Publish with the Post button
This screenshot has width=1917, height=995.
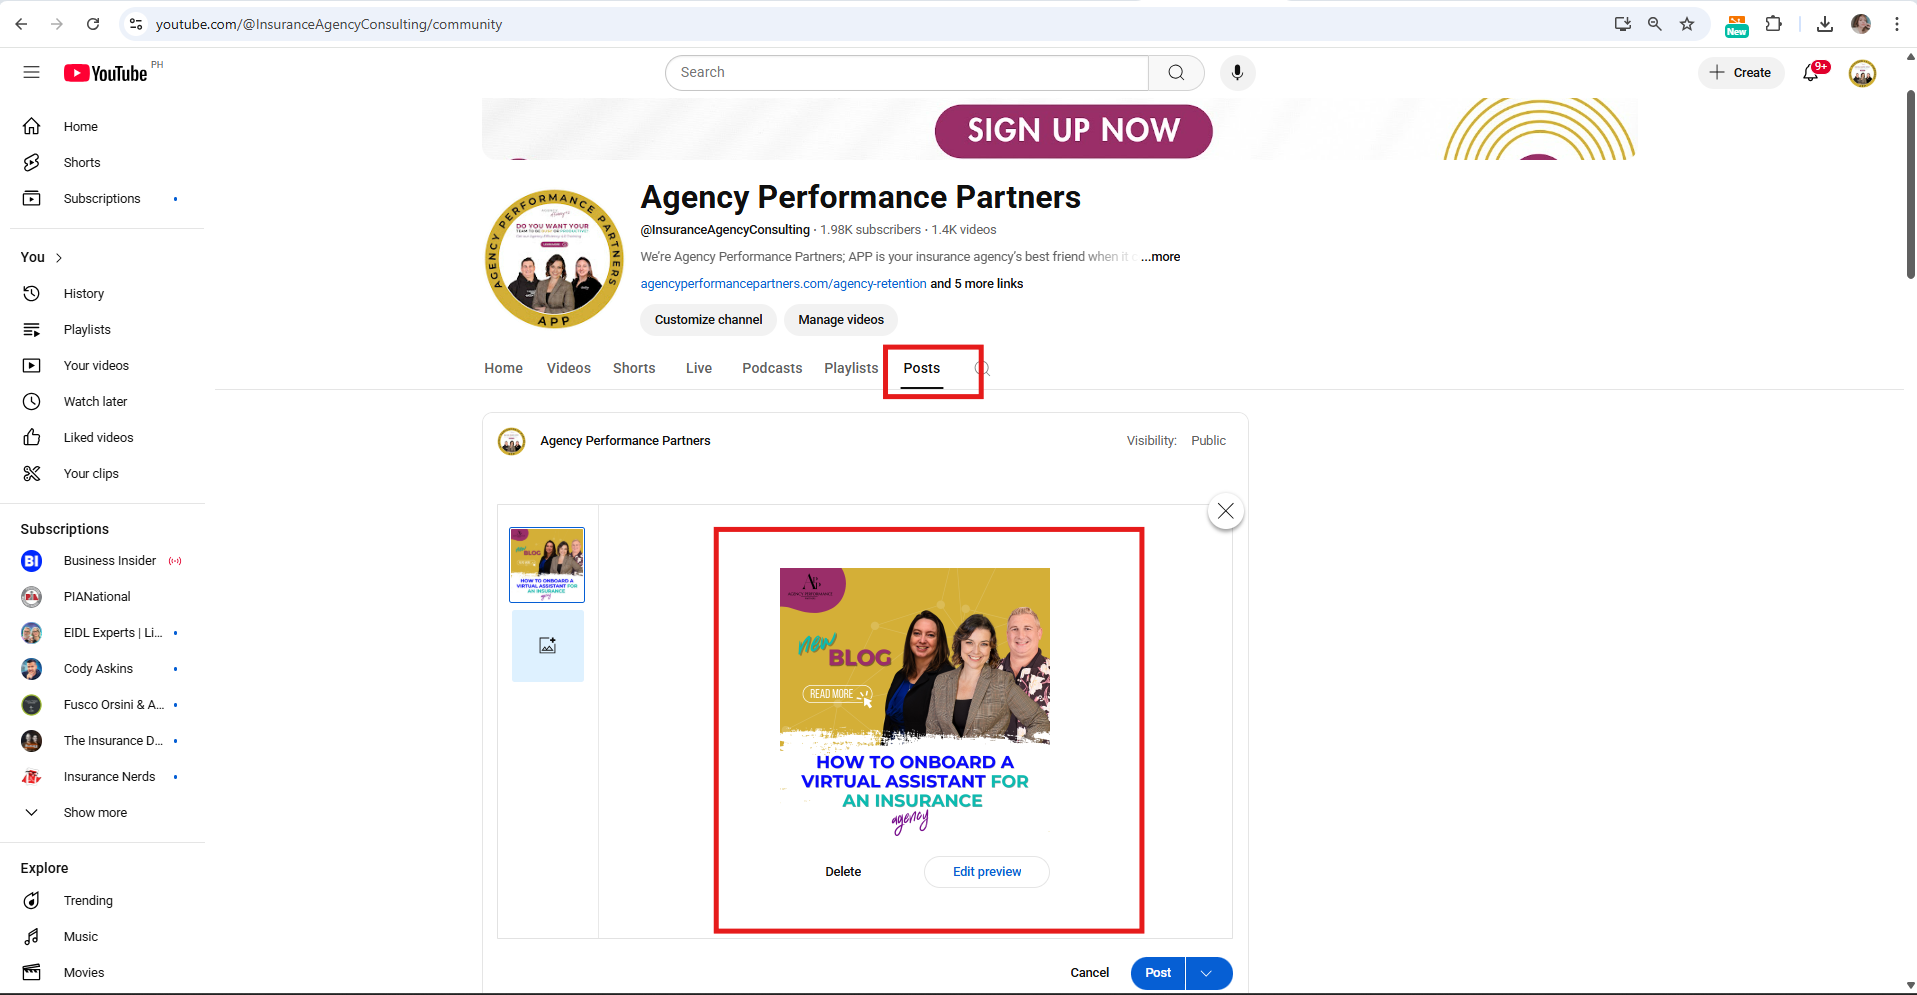(1158, 973)
